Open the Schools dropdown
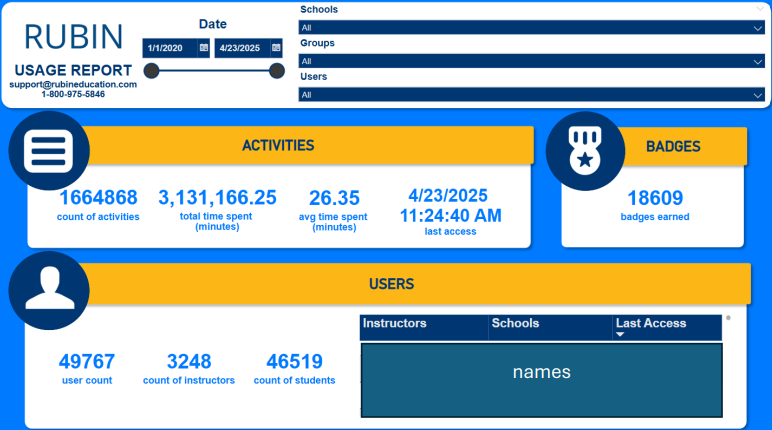 click(x=531, y=28)
